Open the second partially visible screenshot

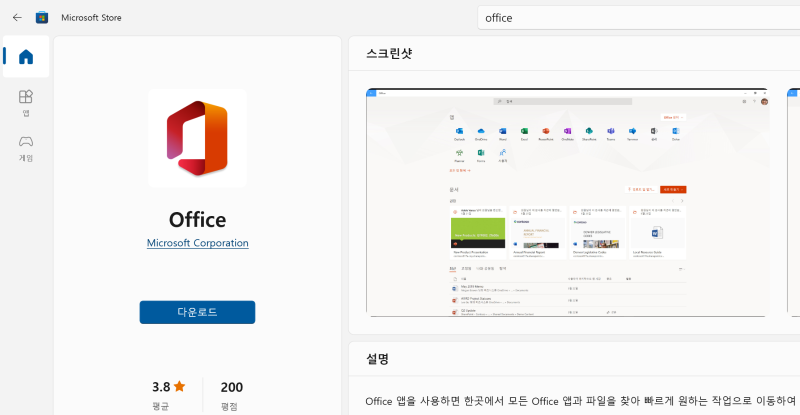793,203
